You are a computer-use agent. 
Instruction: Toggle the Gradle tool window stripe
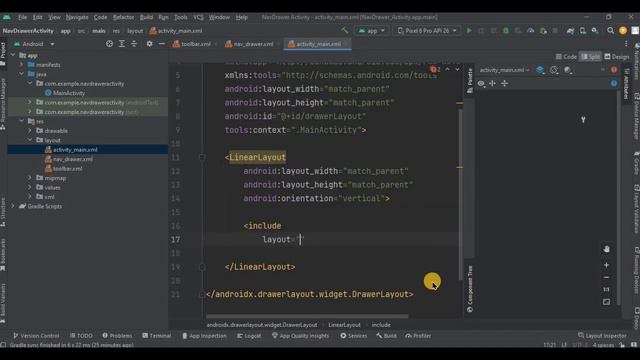click(x=636, y=162)
